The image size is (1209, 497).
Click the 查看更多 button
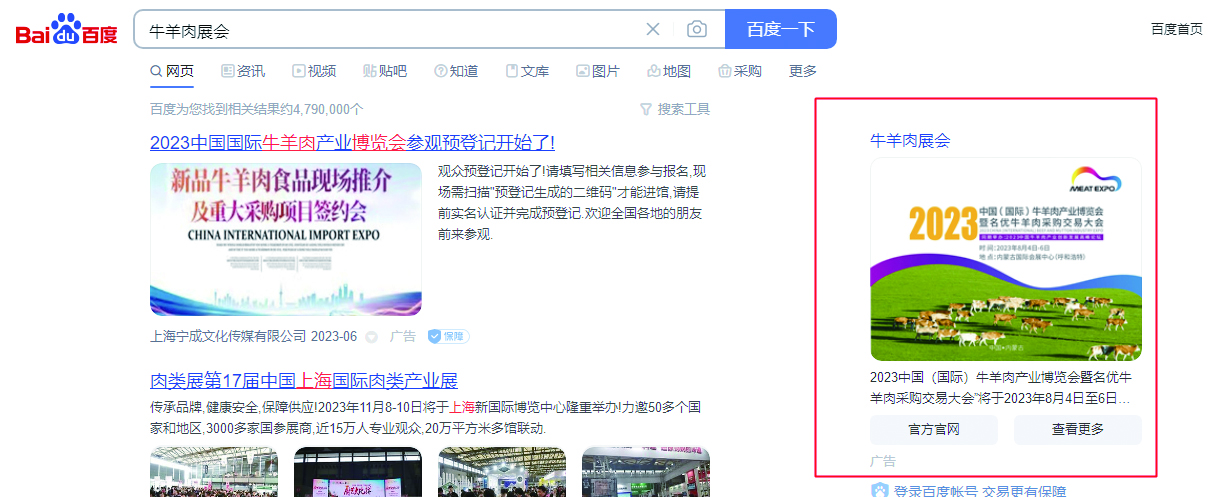coord(1078,430)
